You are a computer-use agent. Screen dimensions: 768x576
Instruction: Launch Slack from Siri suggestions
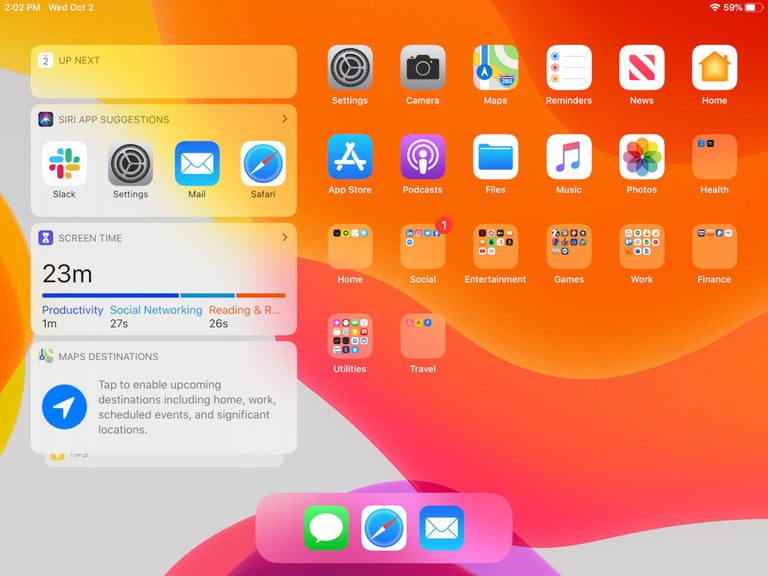pyautogui.click(x=64, y=164)
